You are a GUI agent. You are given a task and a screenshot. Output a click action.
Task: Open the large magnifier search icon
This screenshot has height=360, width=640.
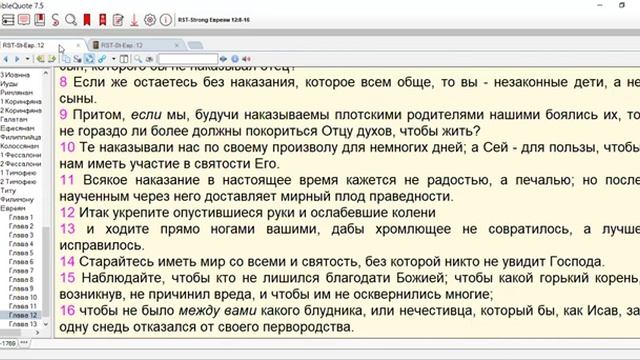71,20
